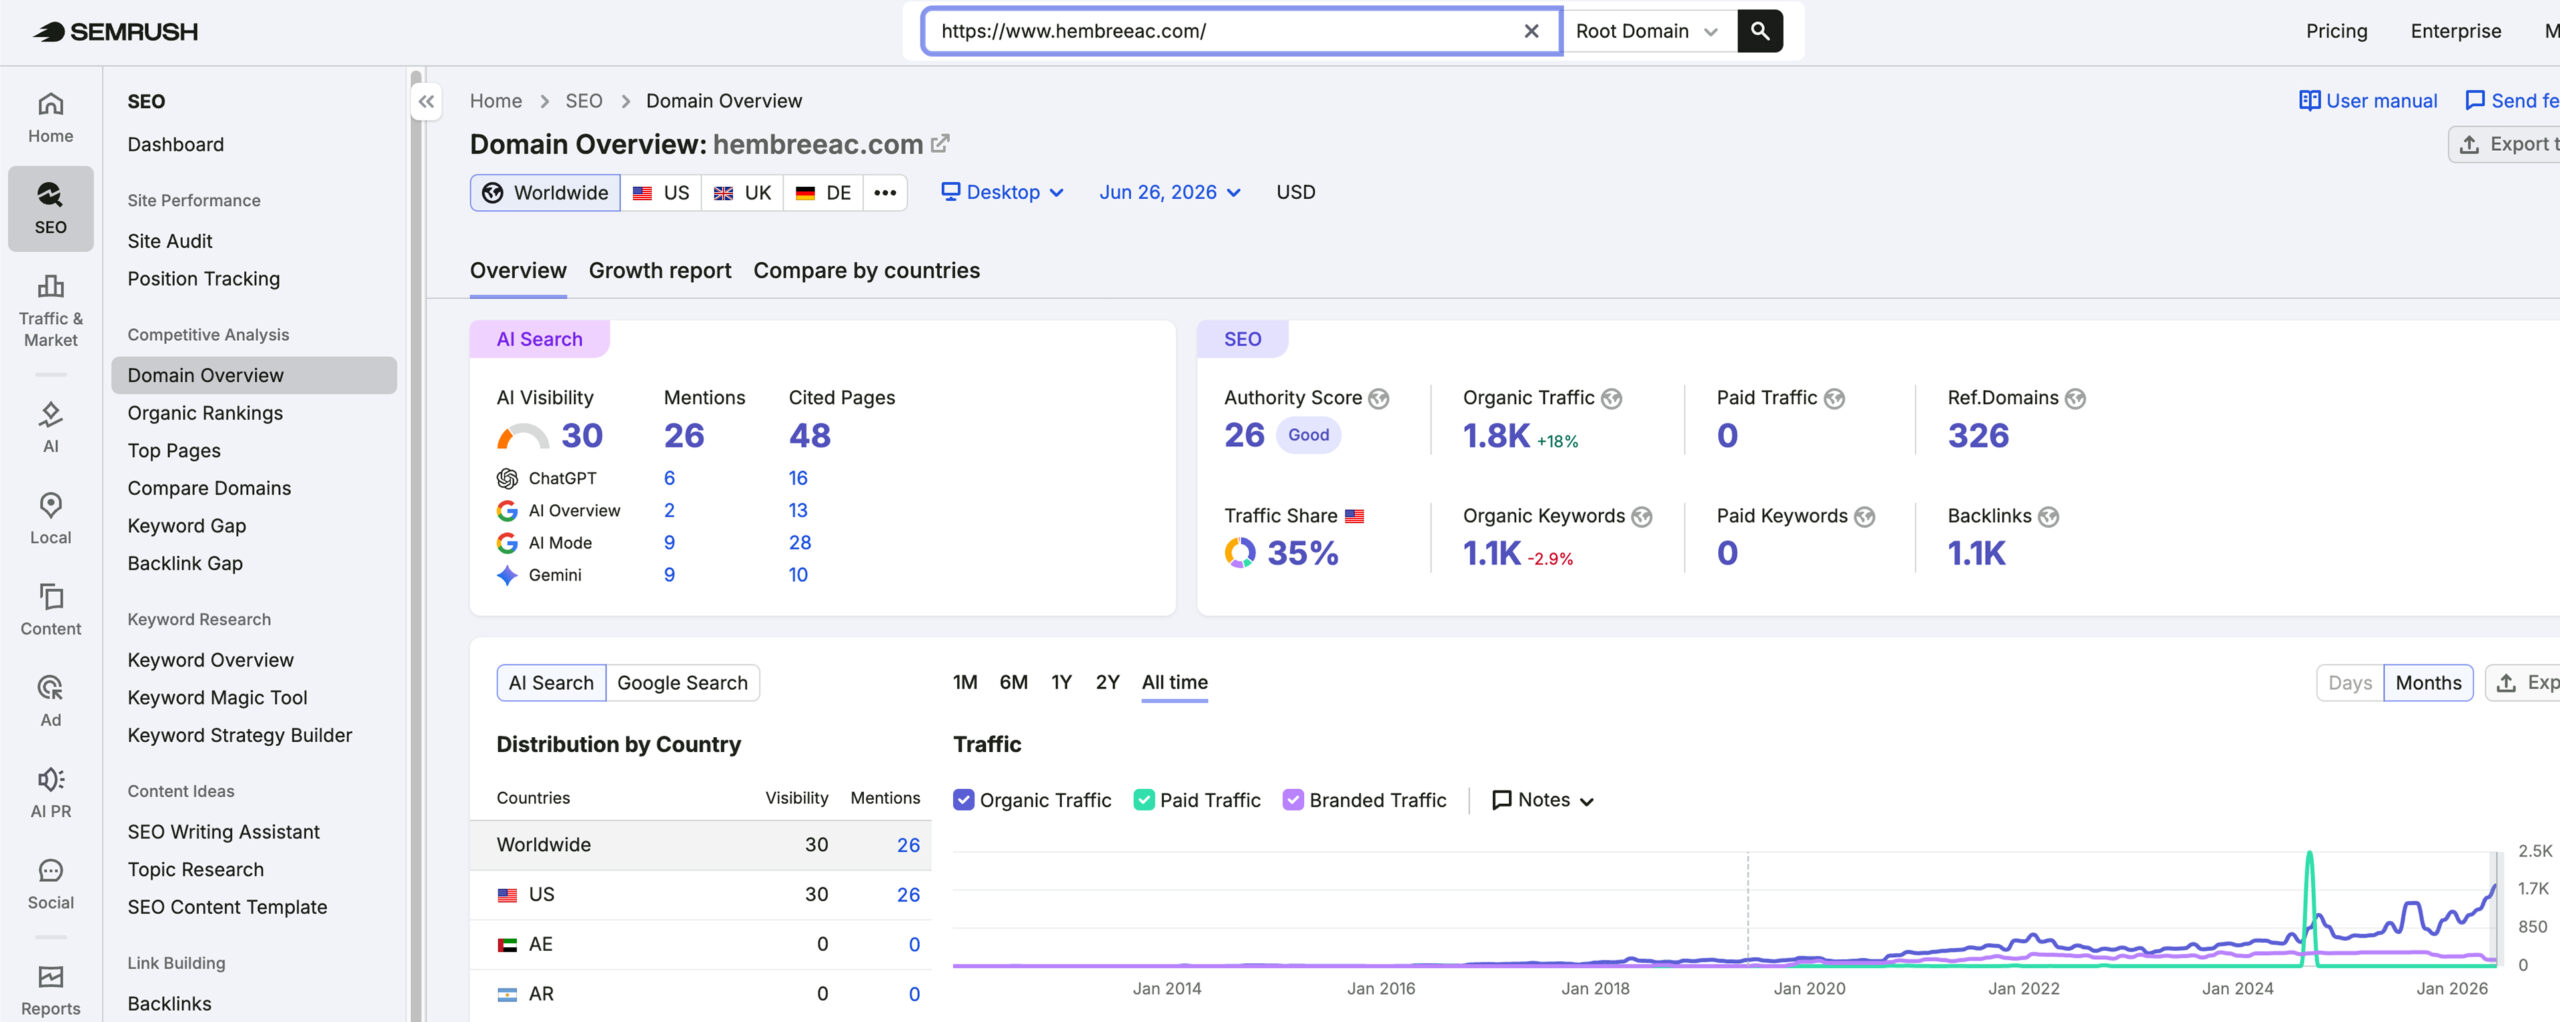2560x1022 pixels.
Task: Switch to Compare by countries tab
Action: [x=867, y=271]
